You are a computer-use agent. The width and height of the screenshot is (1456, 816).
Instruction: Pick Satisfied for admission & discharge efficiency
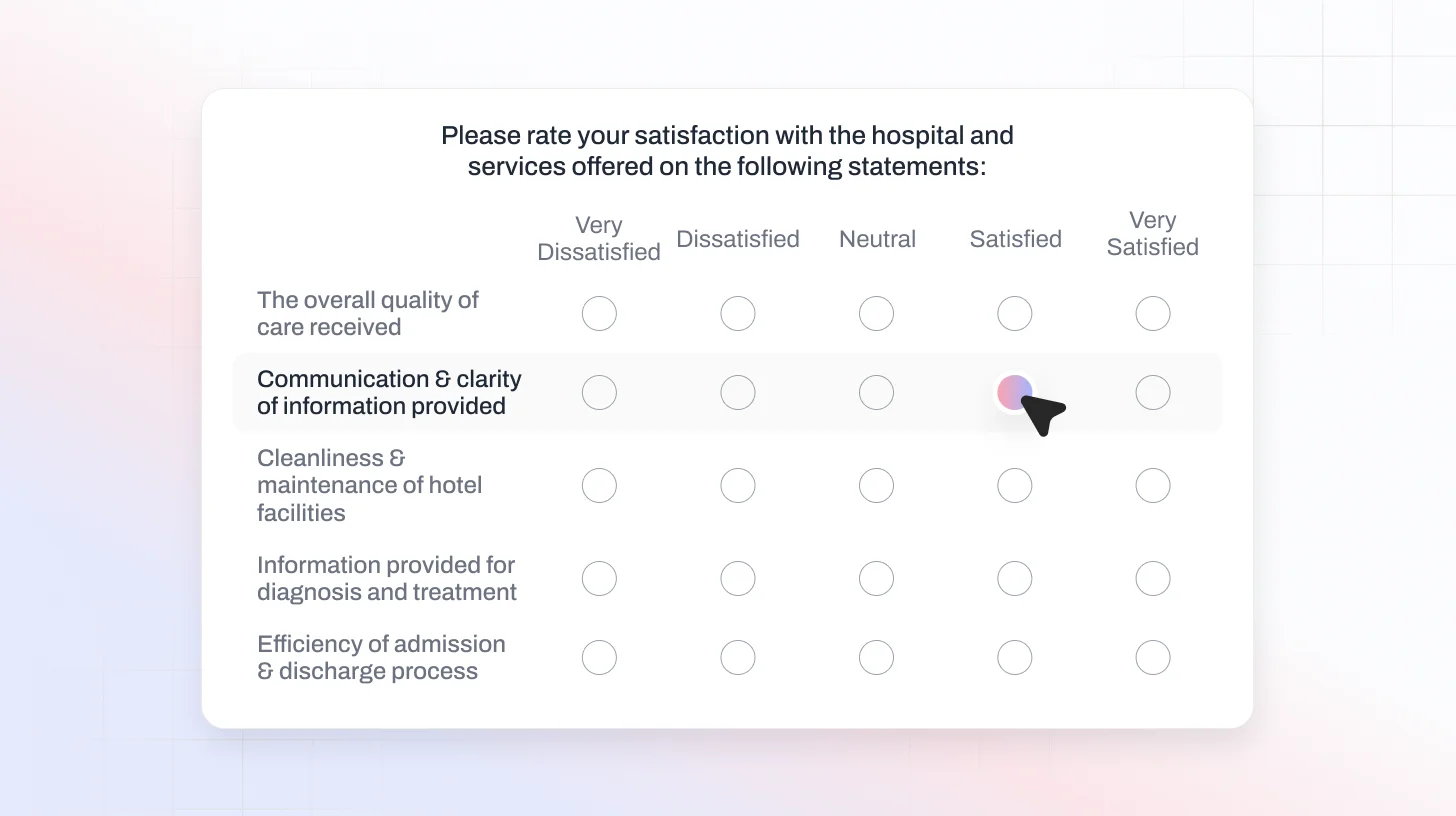(1014, 658)
